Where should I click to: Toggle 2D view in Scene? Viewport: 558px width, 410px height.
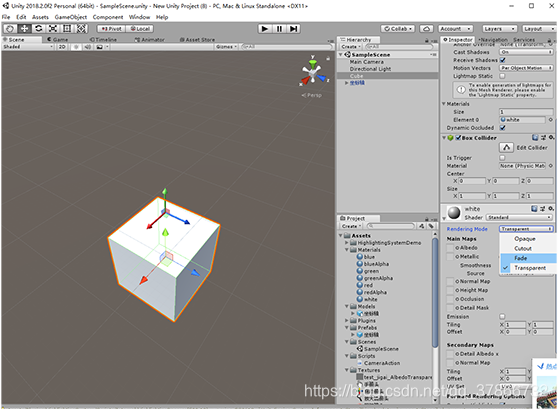[x=62, y=47]
